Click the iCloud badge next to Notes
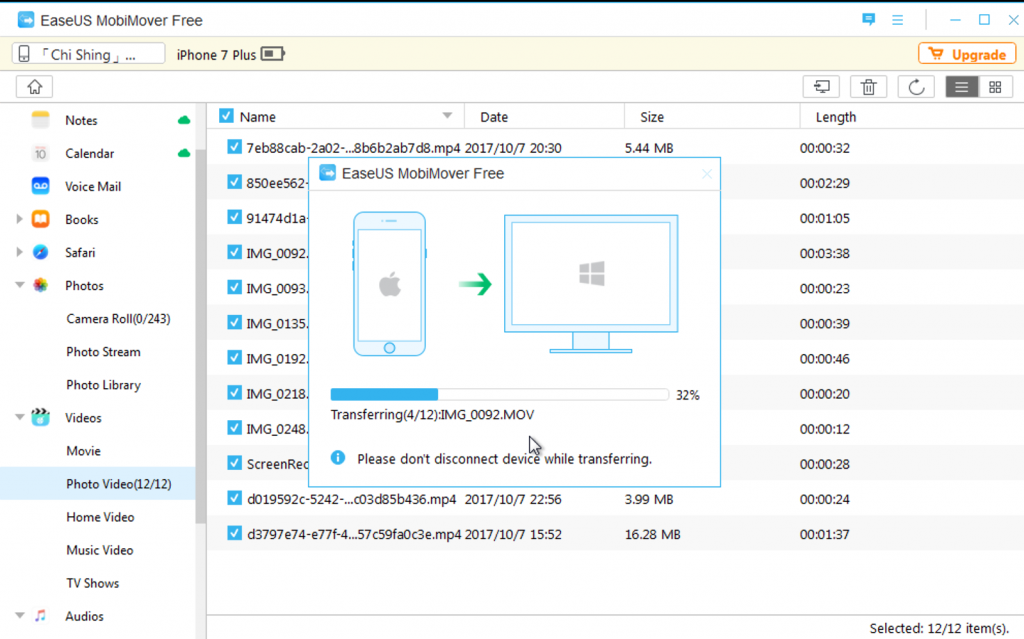 point(184,120)
